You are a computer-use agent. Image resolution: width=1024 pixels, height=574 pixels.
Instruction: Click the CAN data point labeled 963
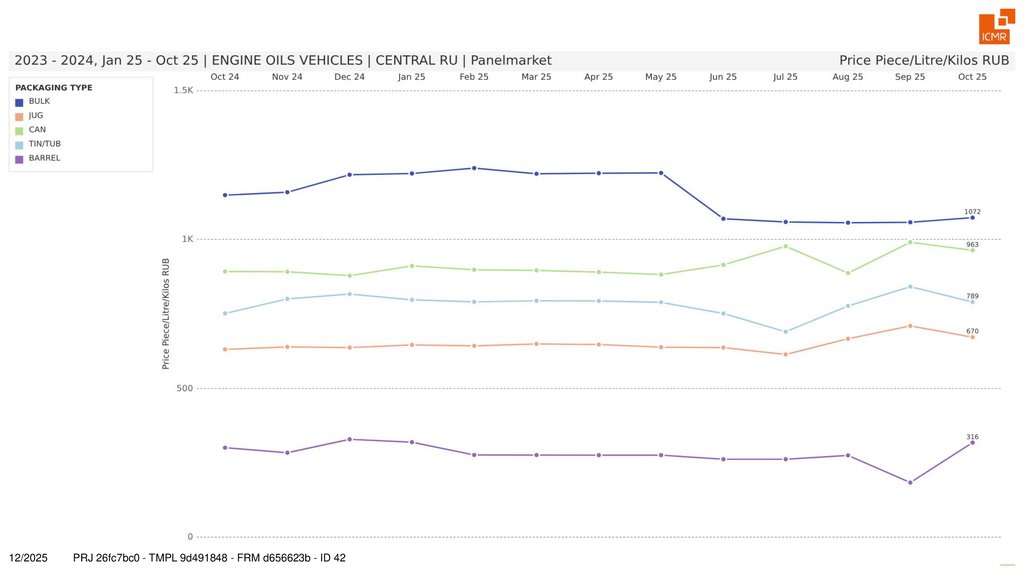point(972,250)
